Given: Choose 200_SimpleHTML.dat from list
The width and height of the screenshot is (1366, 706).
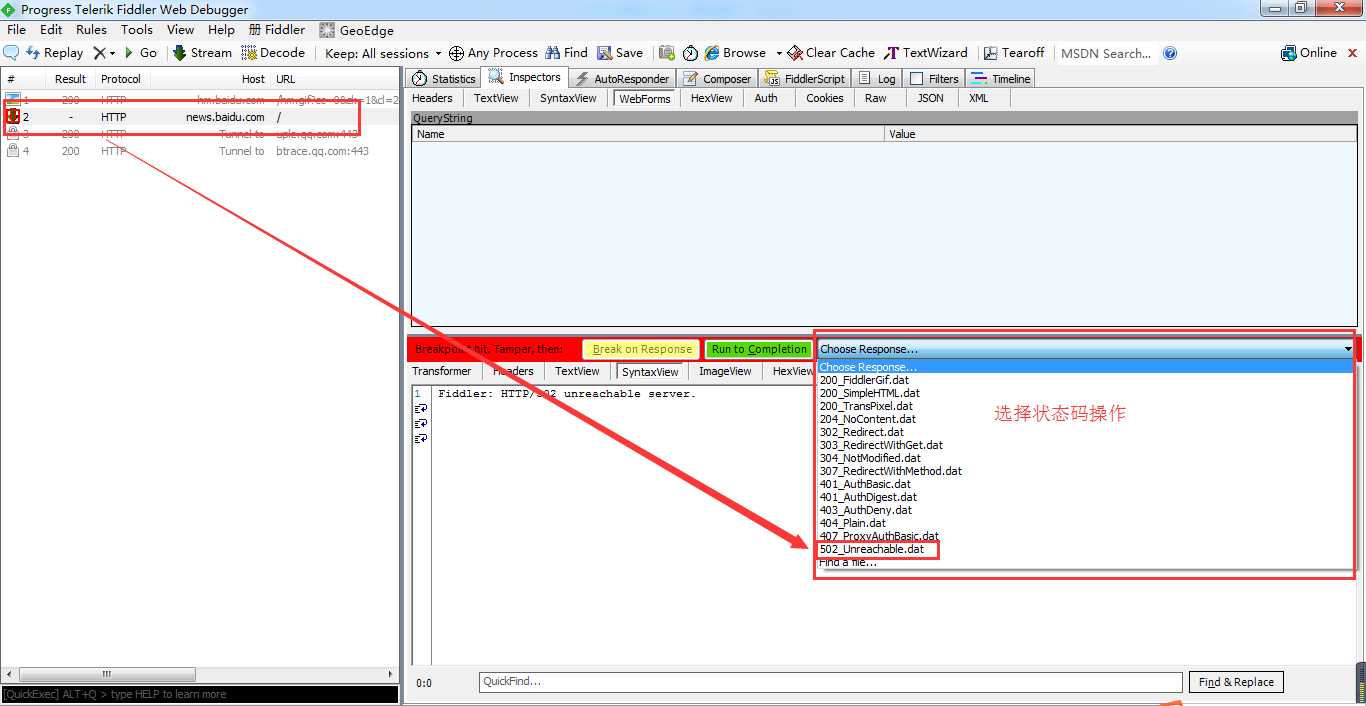Looking at the screenshot, I should click(870, 393).
